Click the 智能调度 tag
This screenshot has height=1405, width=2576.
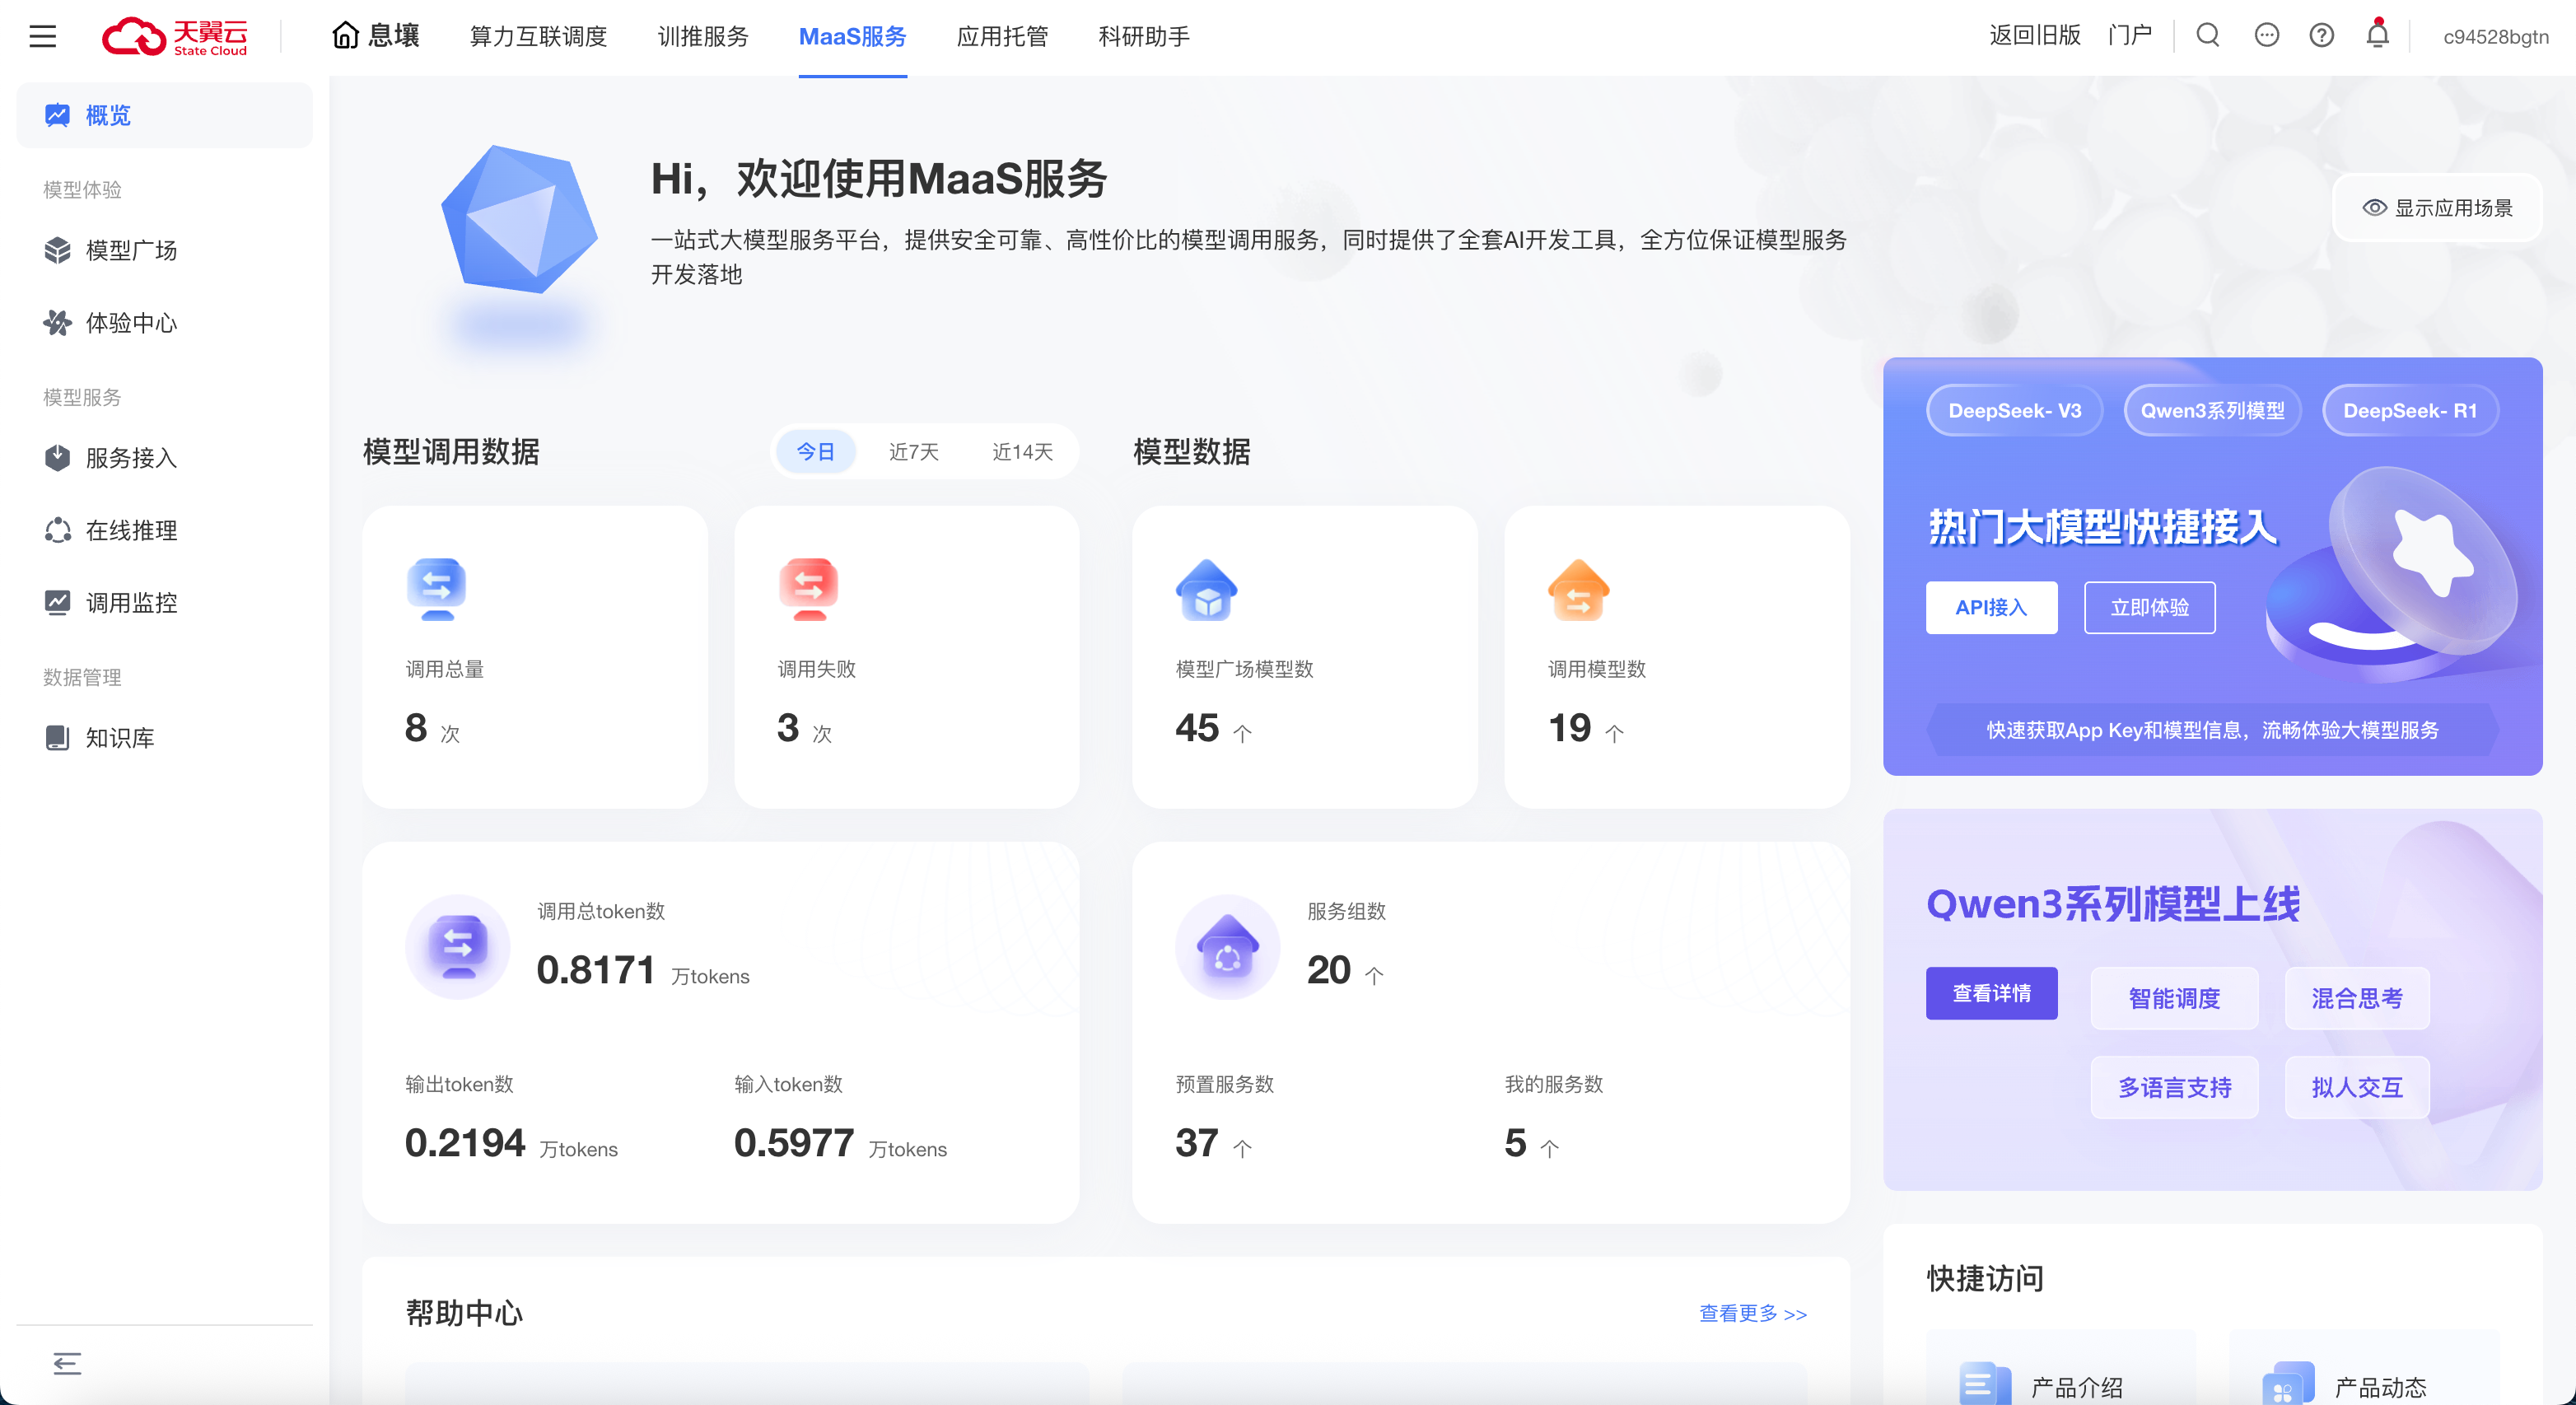pos(2174,998)
